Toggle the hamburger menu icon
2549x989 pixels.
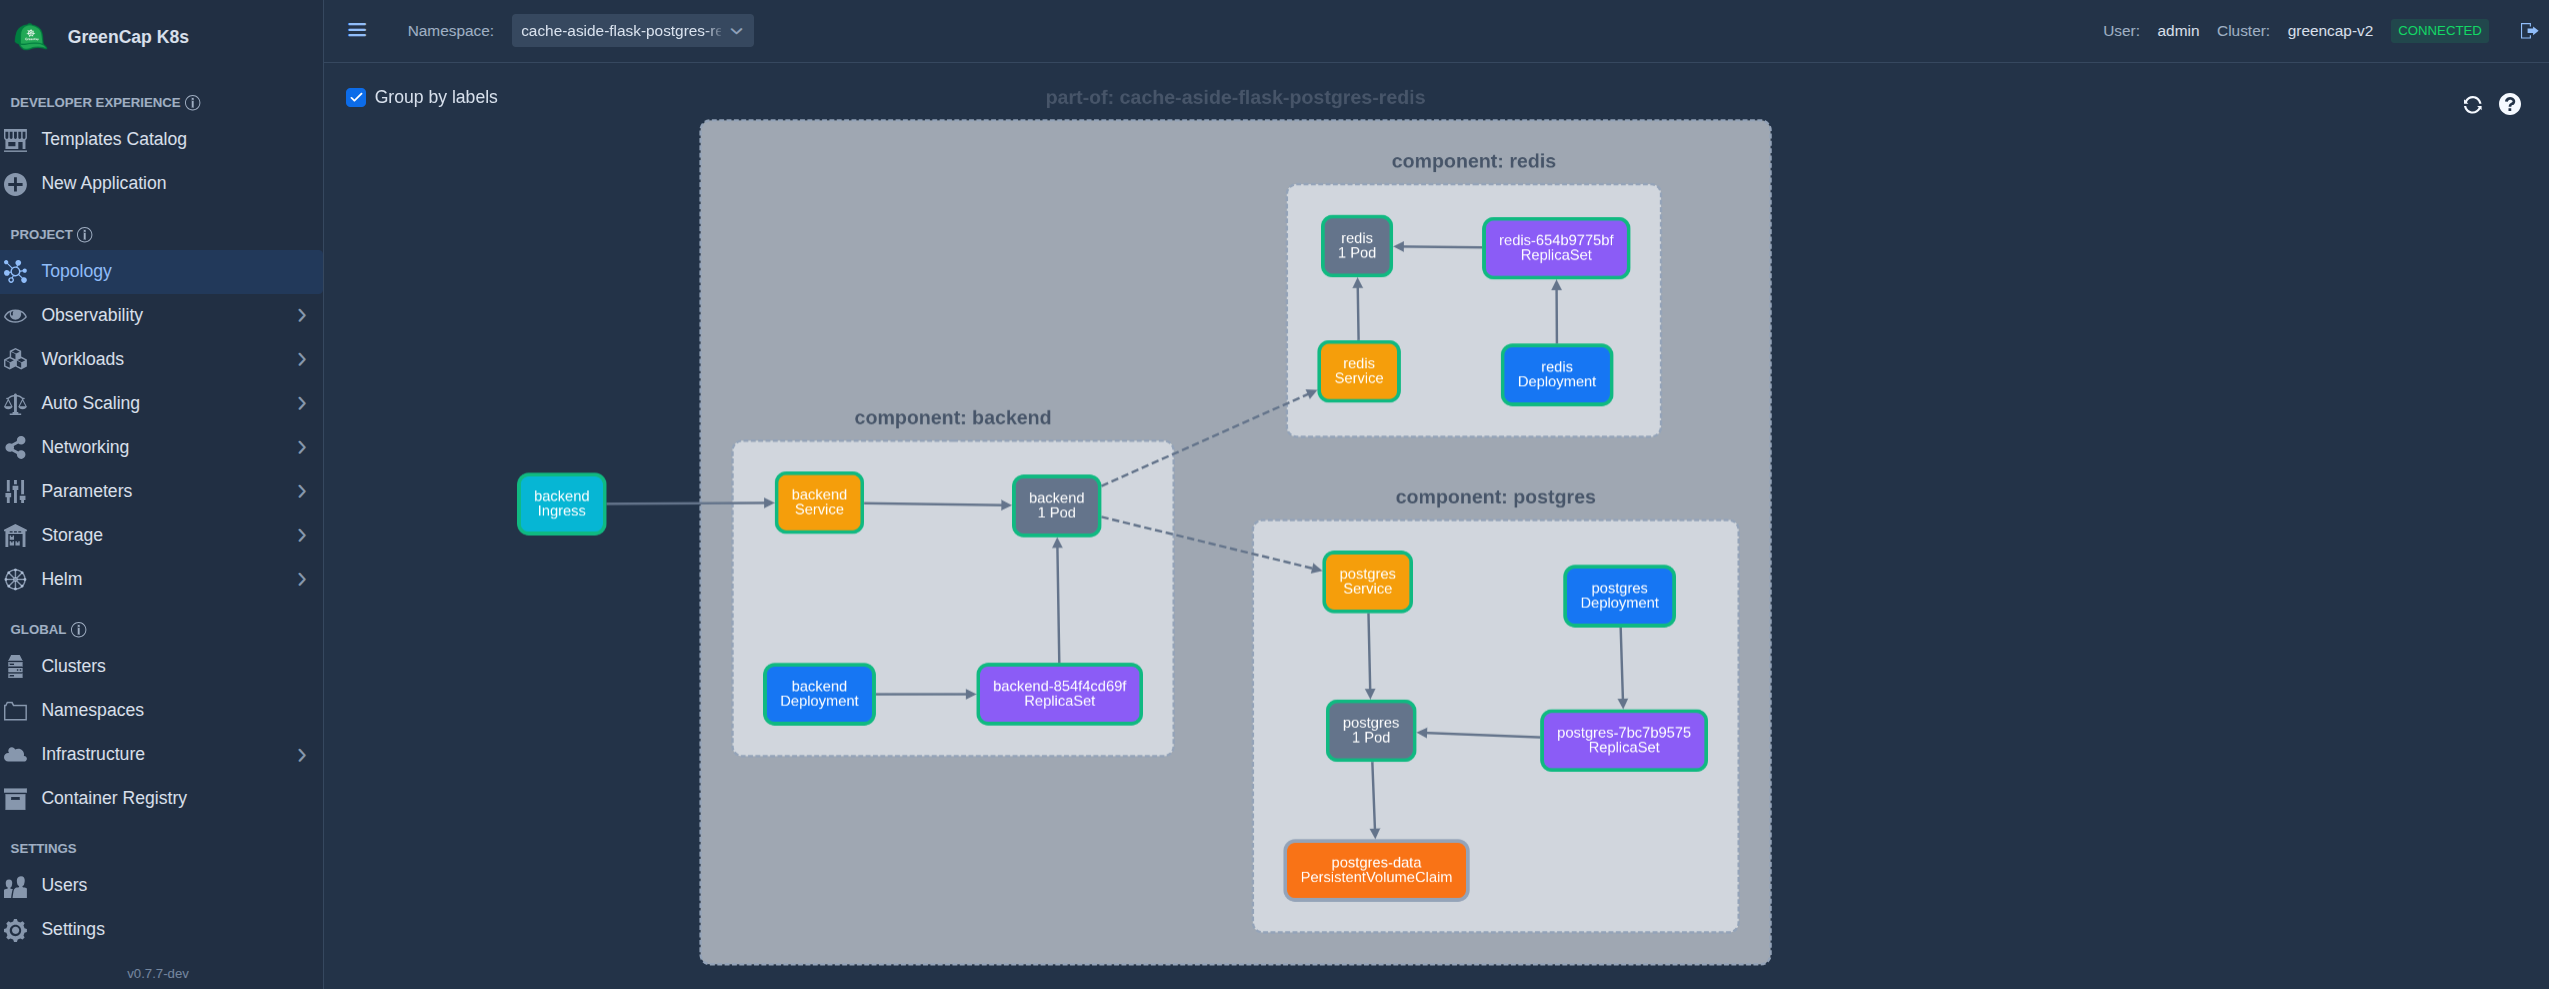357,30
